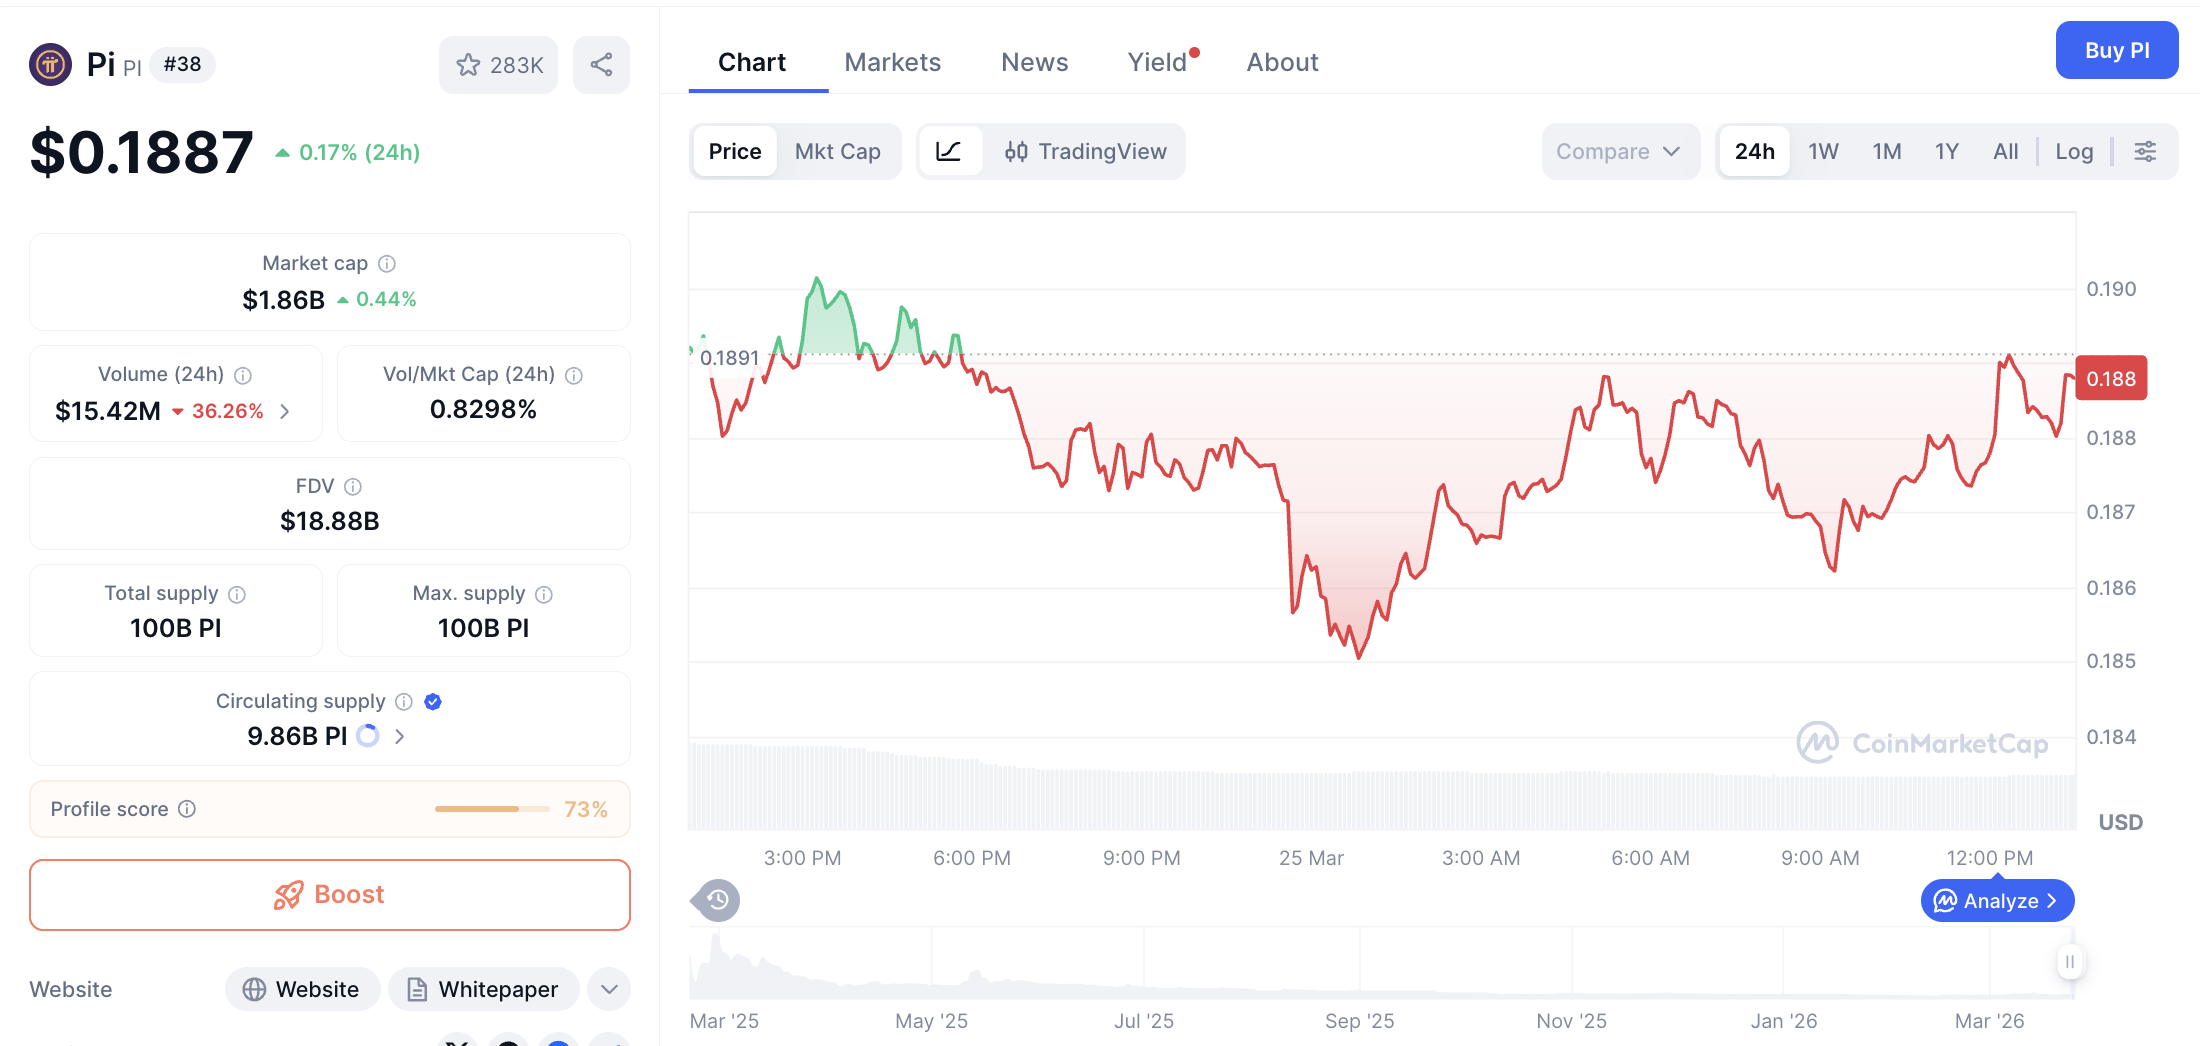Enable Log scale on the chart
Screen dimensions: 2200x1046
click(x=2075, y=151)
